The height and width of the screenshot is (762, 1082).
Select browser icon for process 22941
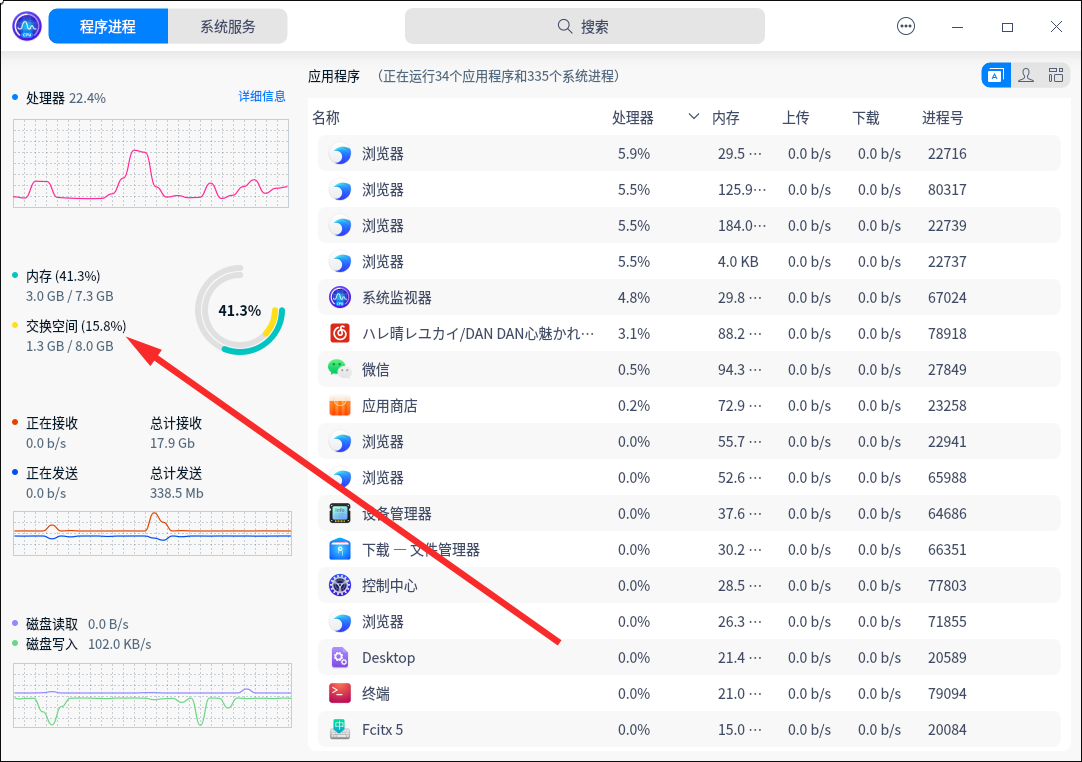[x=340, y=442]
